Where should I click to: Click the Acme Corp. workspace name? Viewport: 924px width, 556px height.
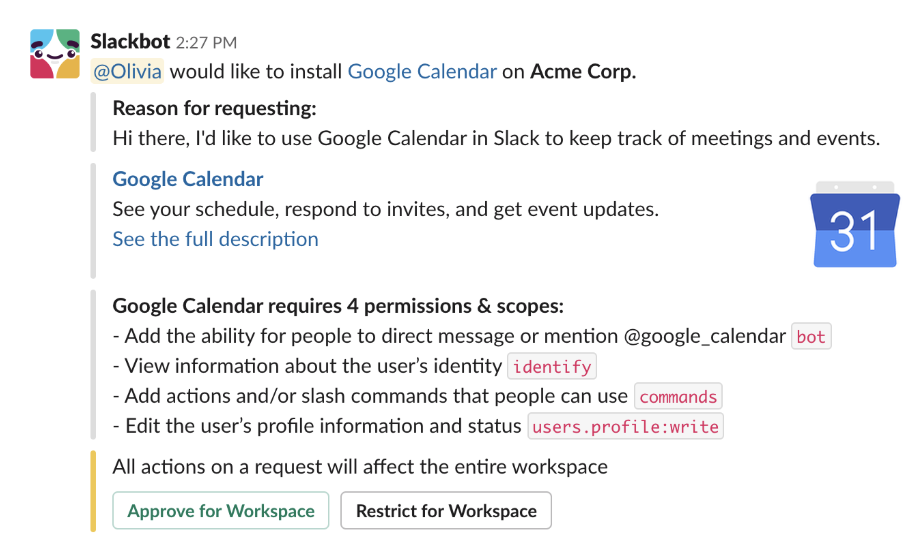[x=583, y=71]
